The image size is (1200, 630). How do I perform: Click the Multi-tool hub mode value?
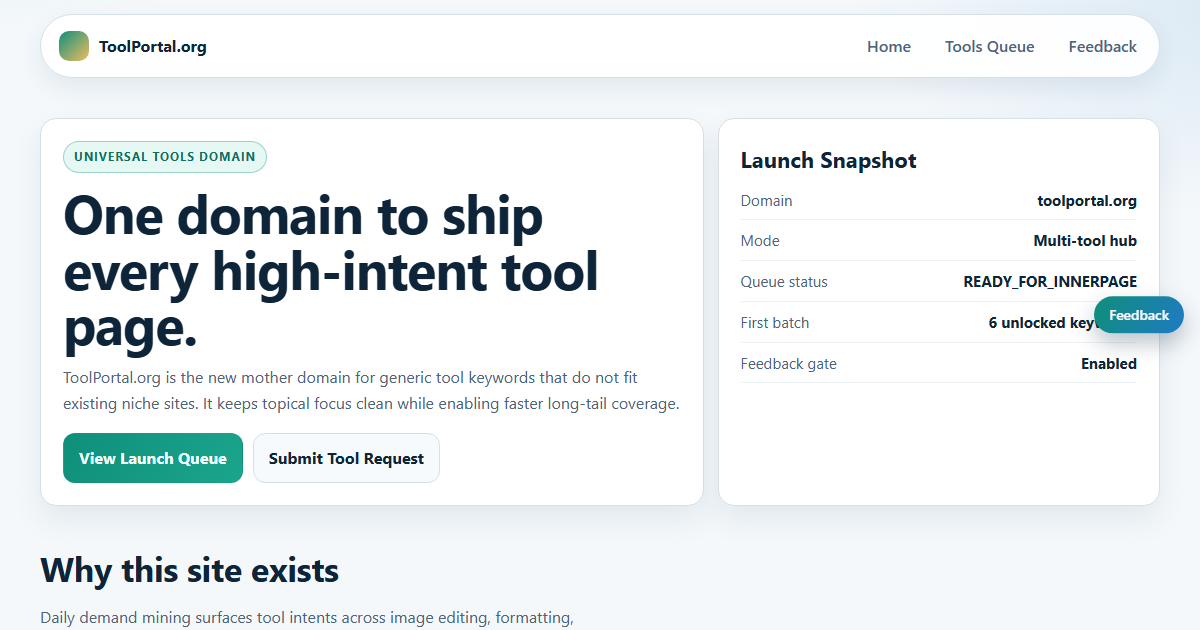(x=1084, y=241)
